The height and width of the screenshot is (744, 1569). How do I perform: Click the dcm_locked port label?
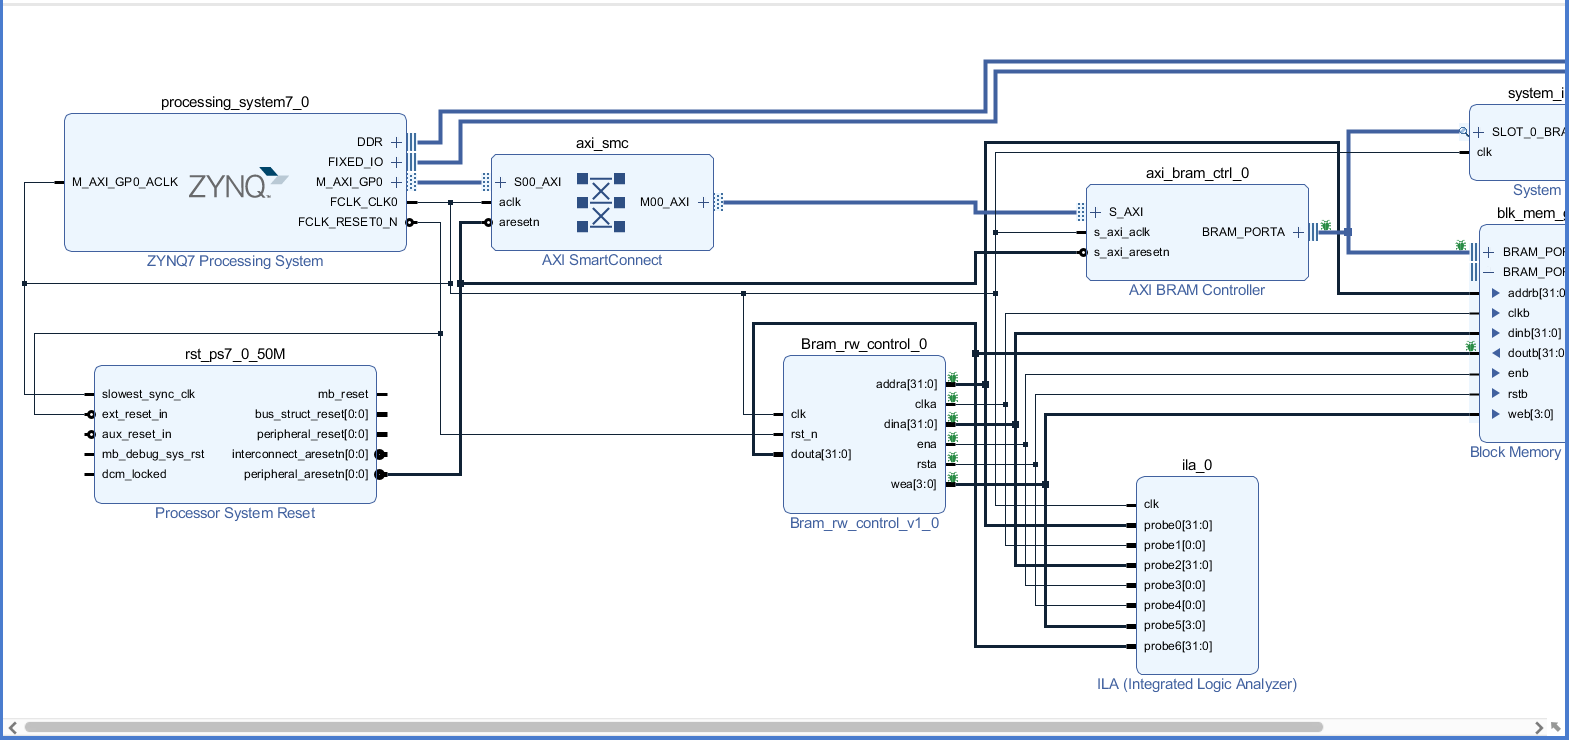point(134,474)
